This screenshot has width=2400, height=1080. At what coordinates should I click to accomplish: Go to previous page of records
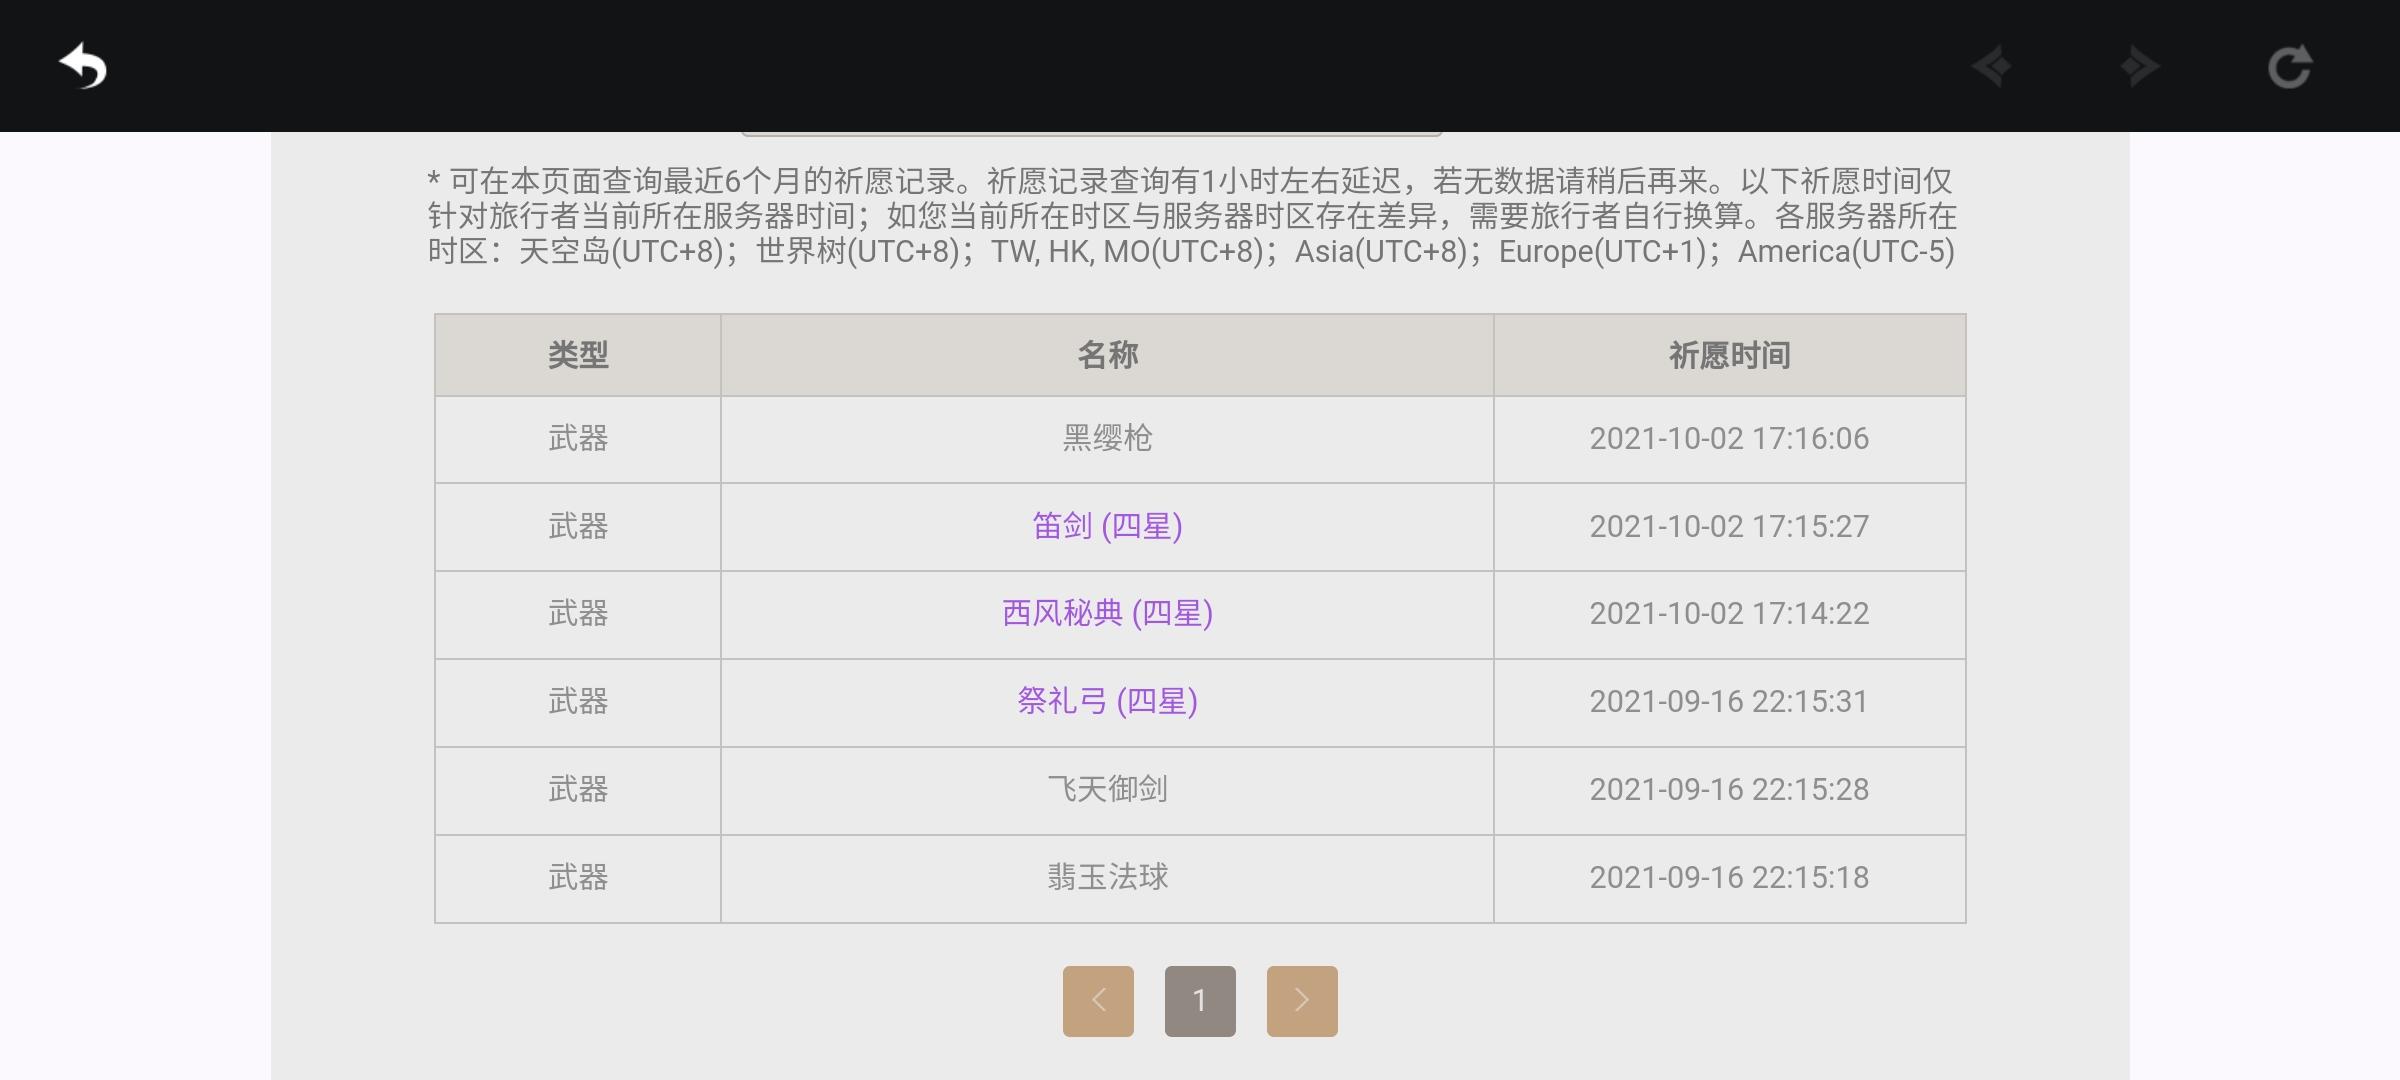[x=1098, y=1000]
